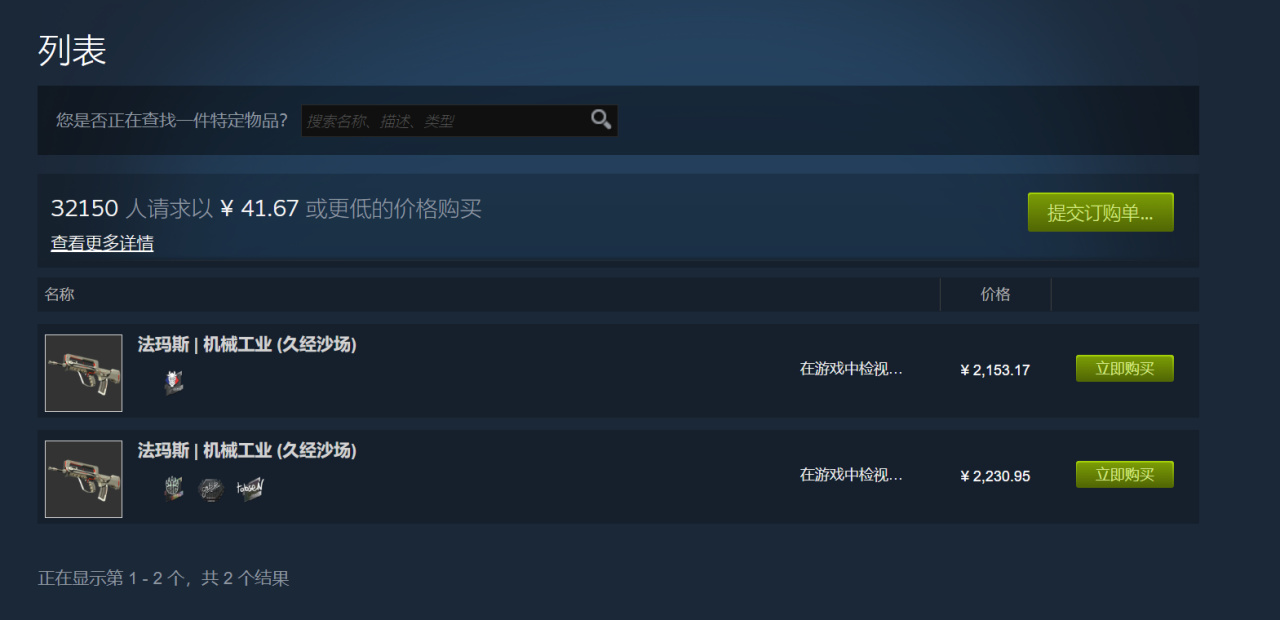The height and width of the screenshot is (620, 1280).
Task: Open the 查看更多详情 link
Action: tap(102, 243)
